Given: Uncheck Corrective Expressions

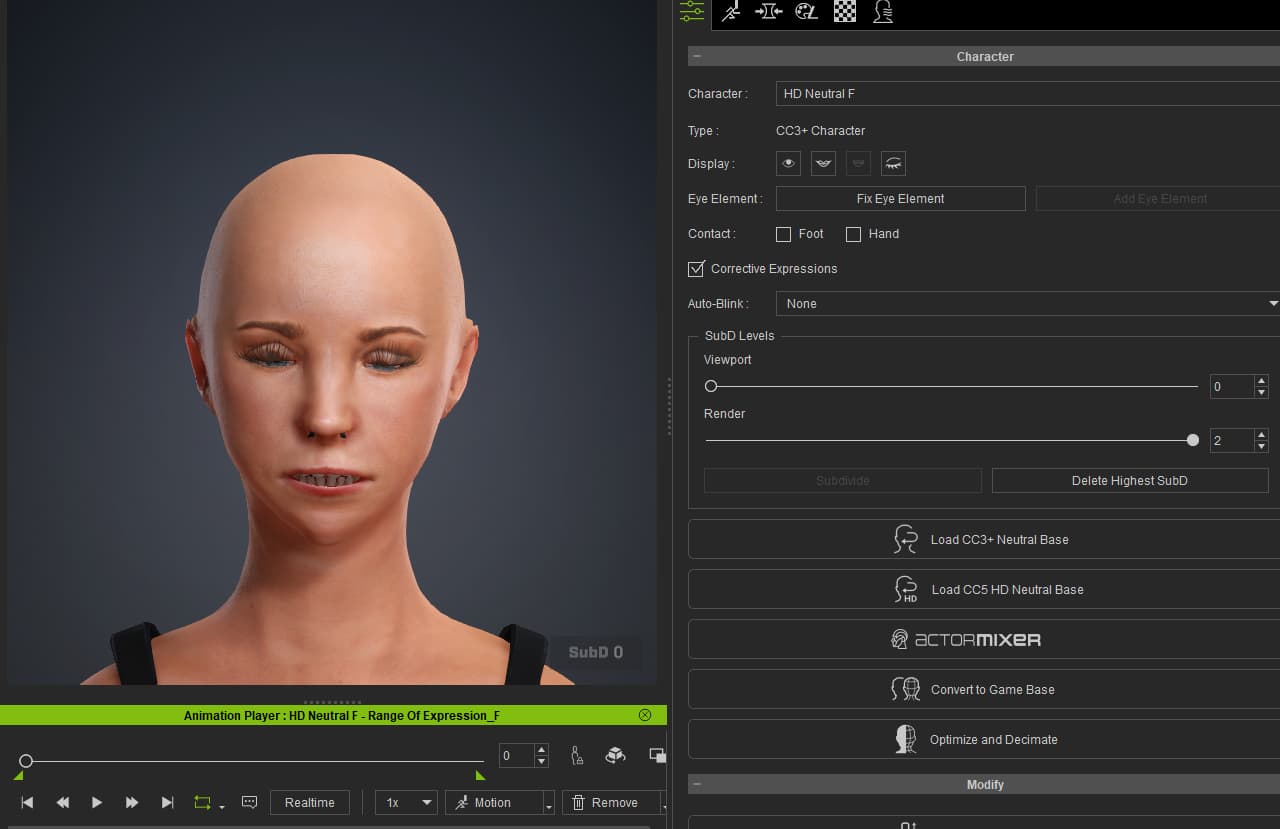Looking at the screenshot, I should tap(696, 269).
